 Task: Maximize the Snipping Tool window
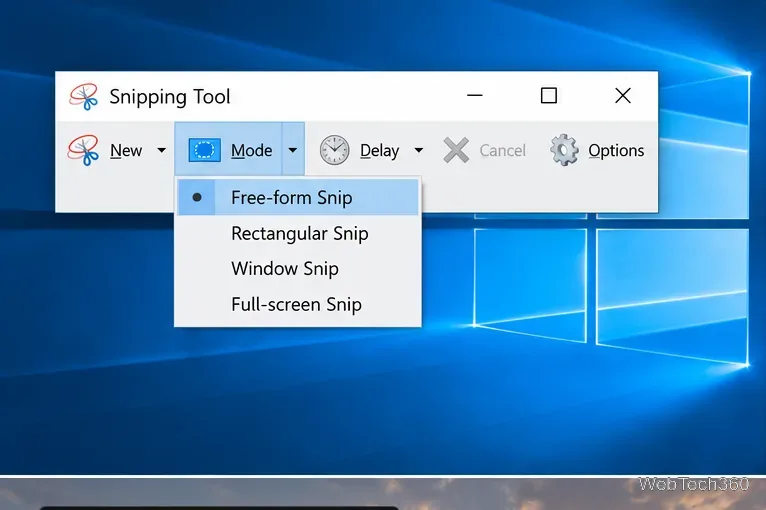point(549,96)
